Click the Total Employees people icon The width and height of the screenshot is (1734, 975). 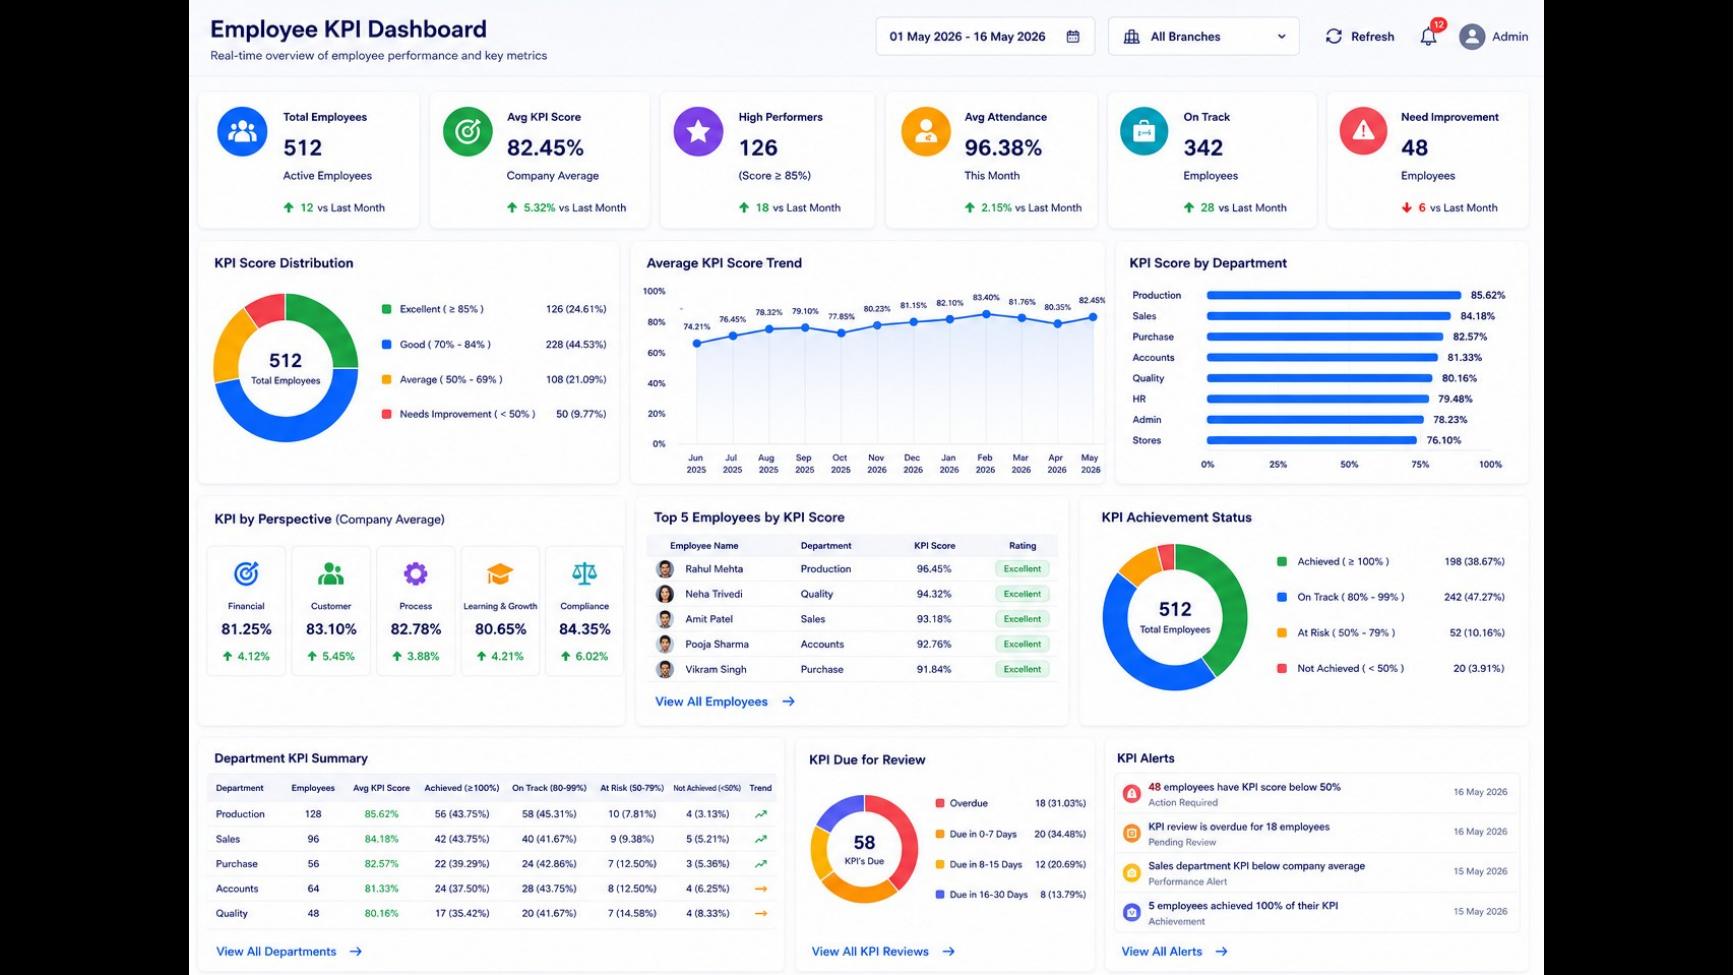click(x=242, y=131)
